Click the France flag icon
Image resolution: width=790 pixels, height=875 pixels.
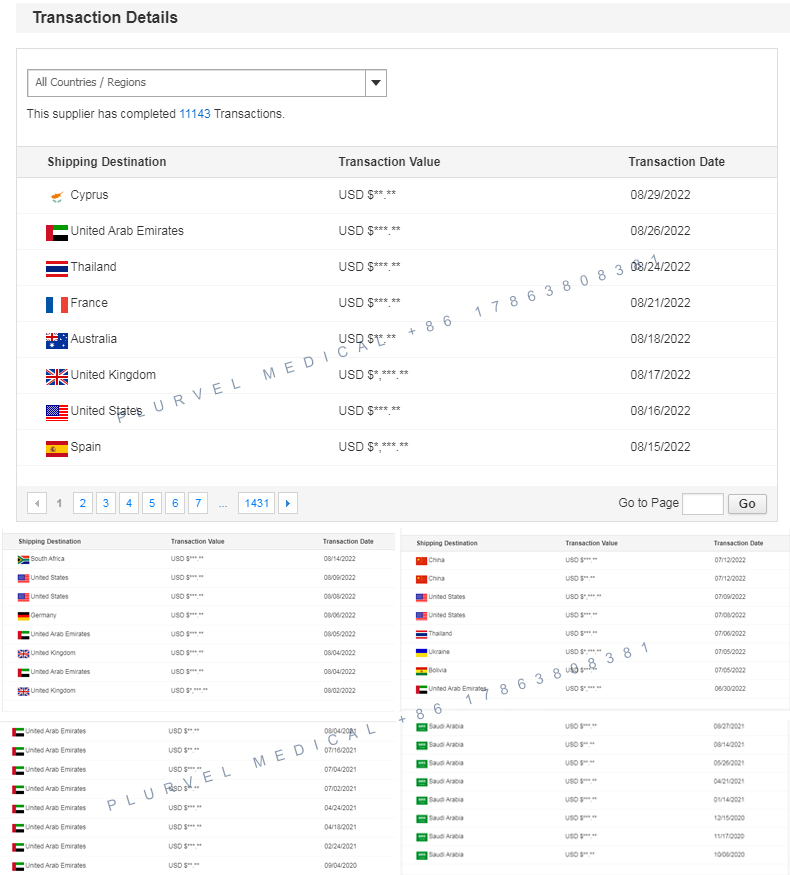pyautogui.click(x=57, y=305)
